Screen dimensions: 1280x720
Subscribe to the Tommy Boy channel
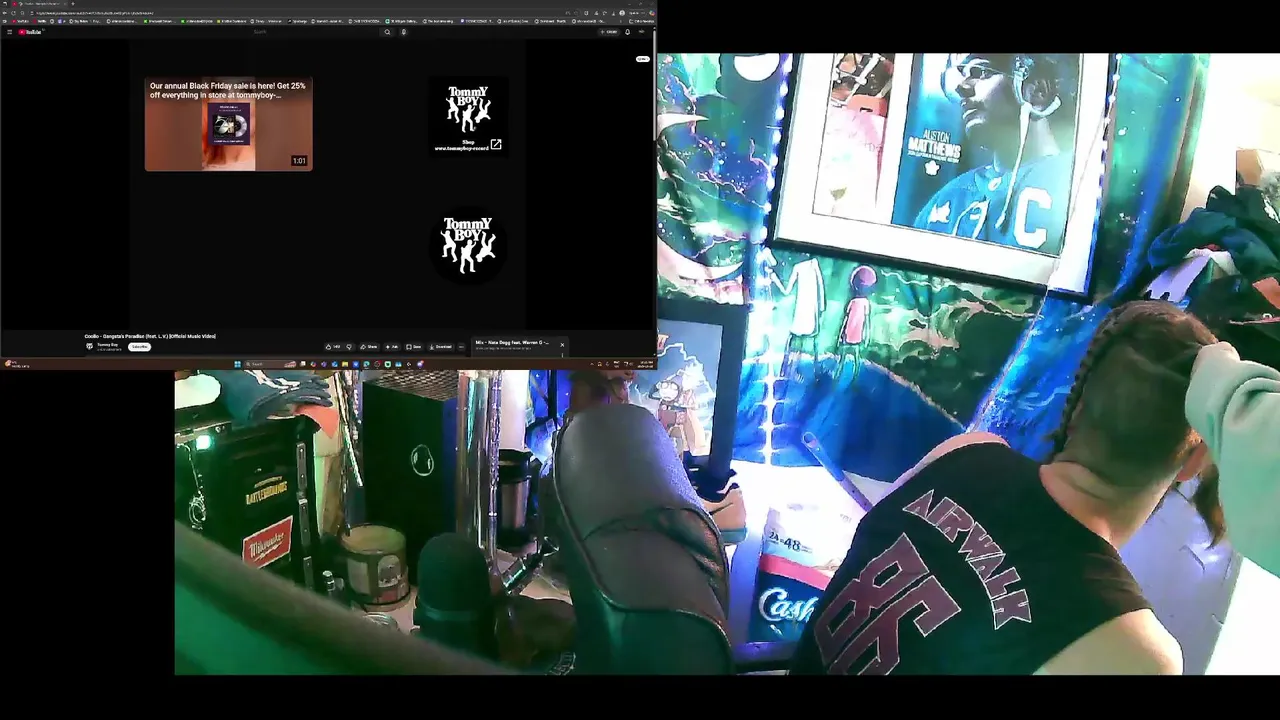click(x=139, y=347)
